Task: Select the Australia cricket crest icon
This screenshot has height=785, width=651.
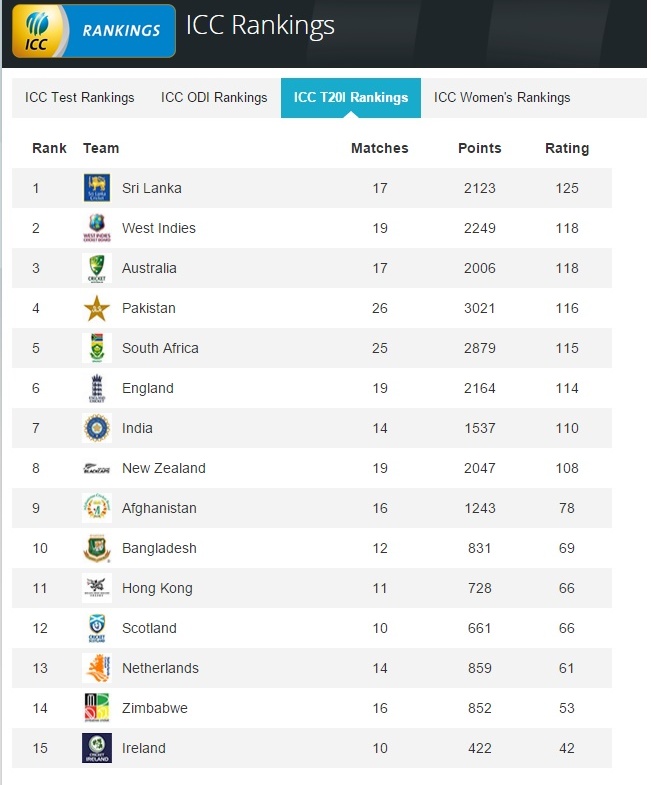Action: [97, 268]
